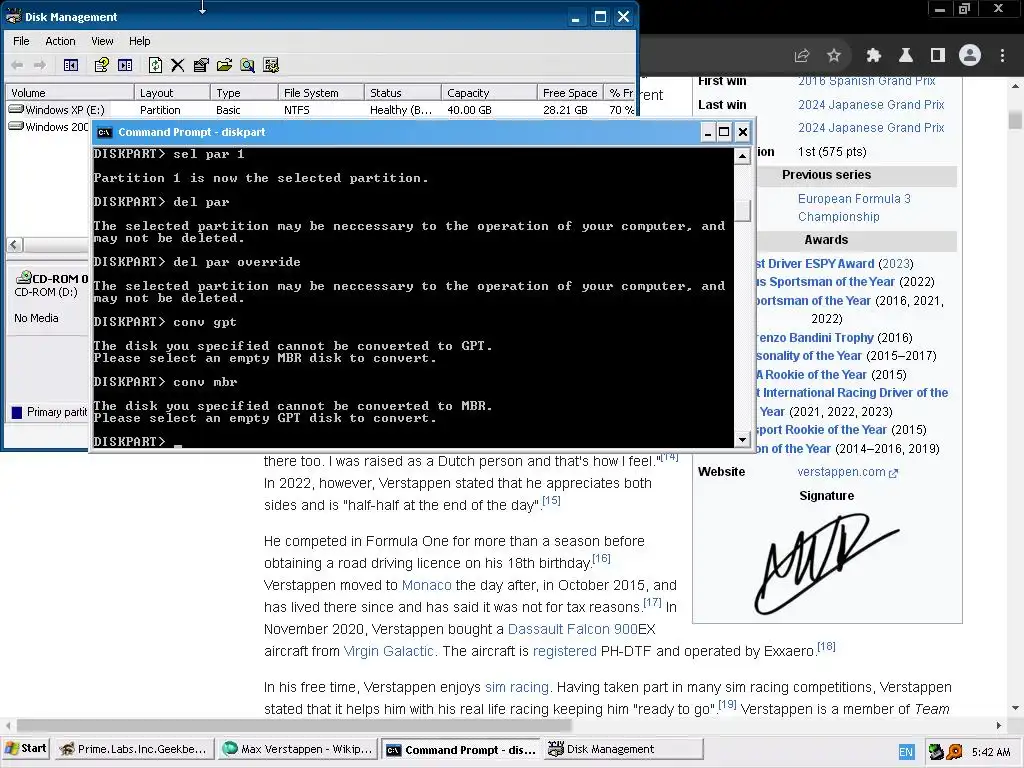
Task: Click the 40.00 GB capacity cell
Action: [470, 110]
